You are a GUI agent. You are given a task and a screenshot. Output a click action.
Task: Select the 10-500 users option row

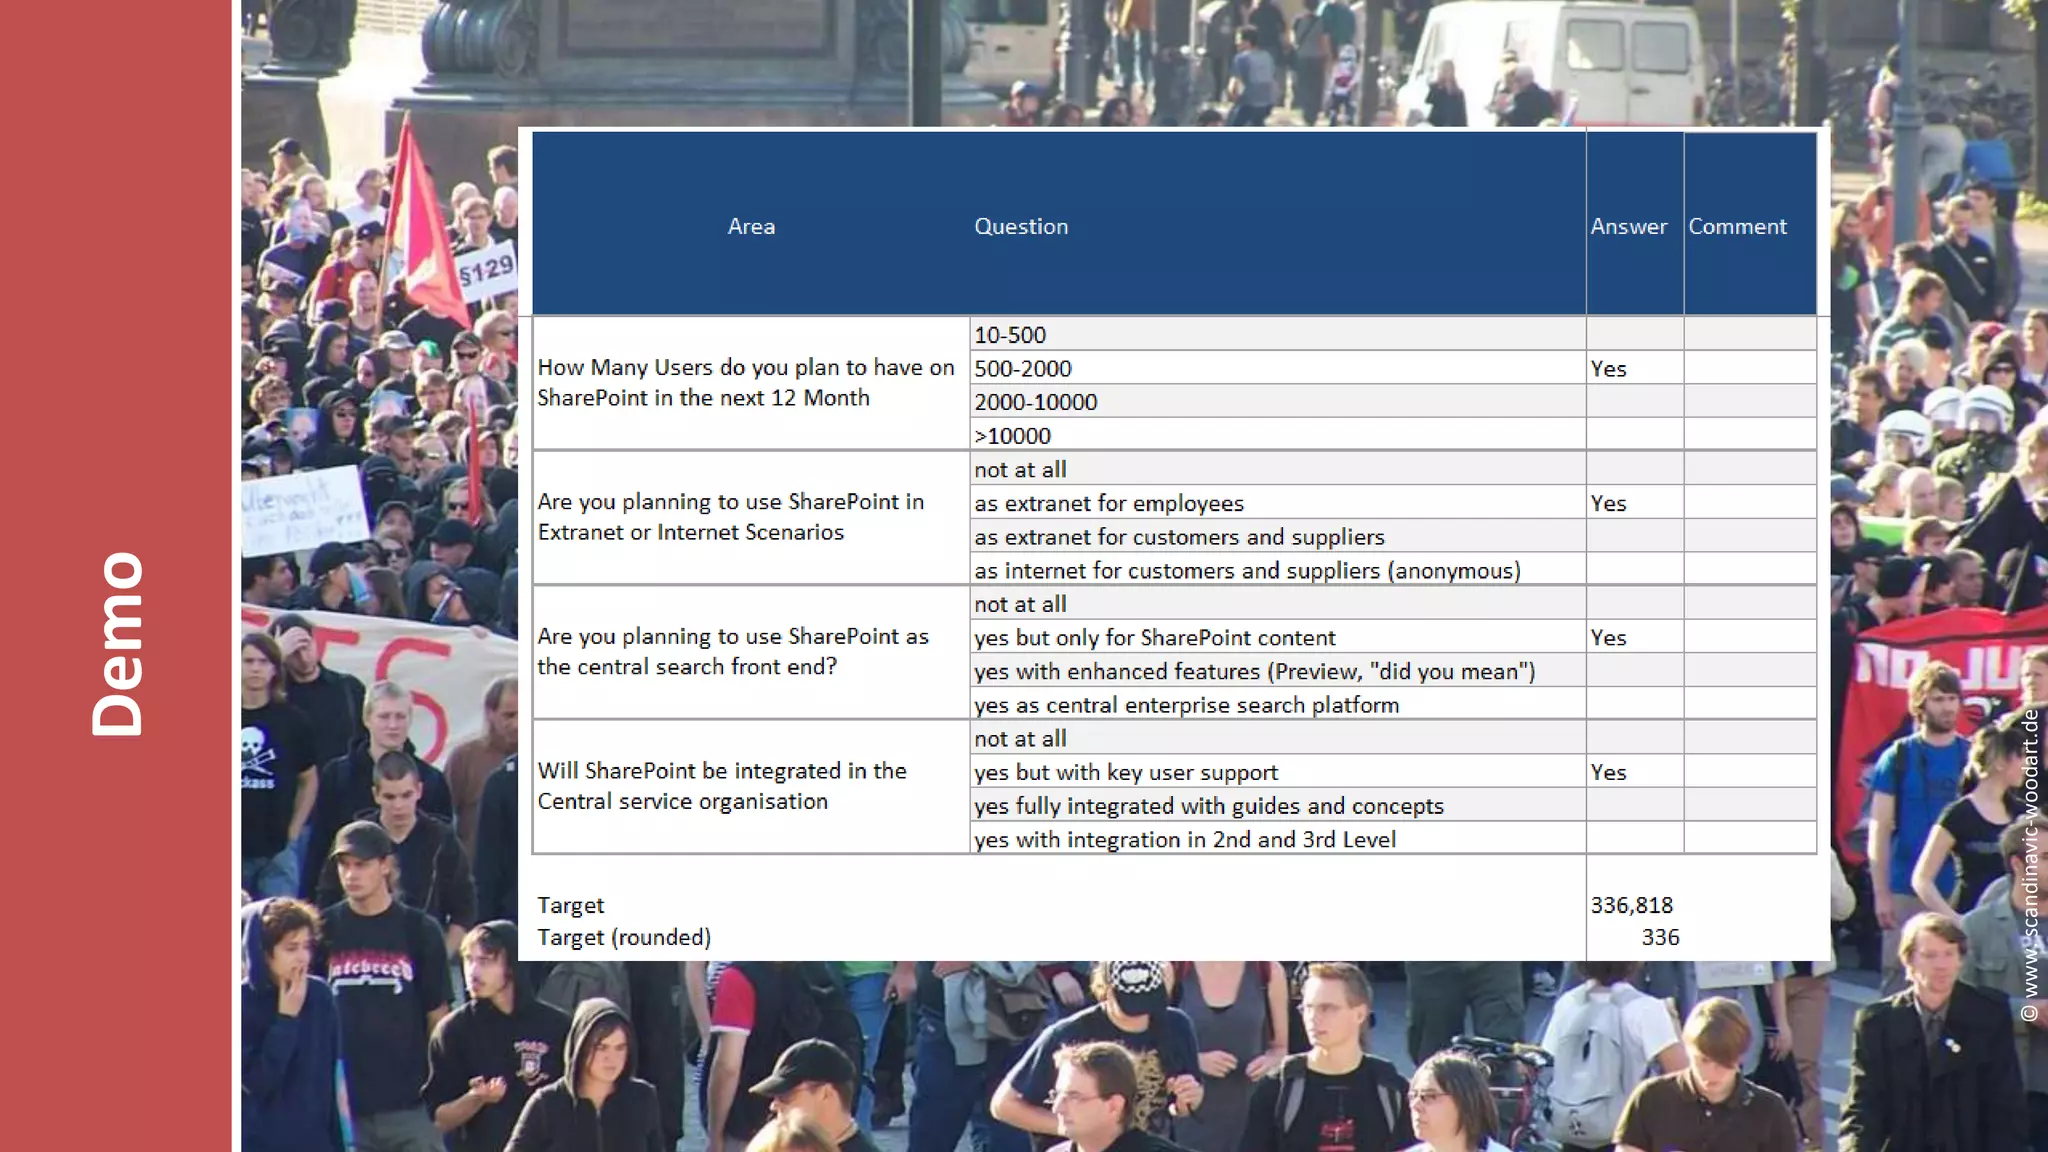(1010, 335)
